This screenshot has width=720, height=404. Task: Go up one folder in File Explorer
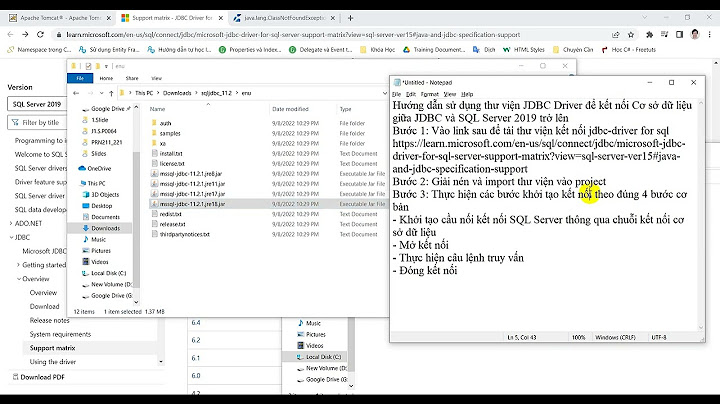[111, 93]
